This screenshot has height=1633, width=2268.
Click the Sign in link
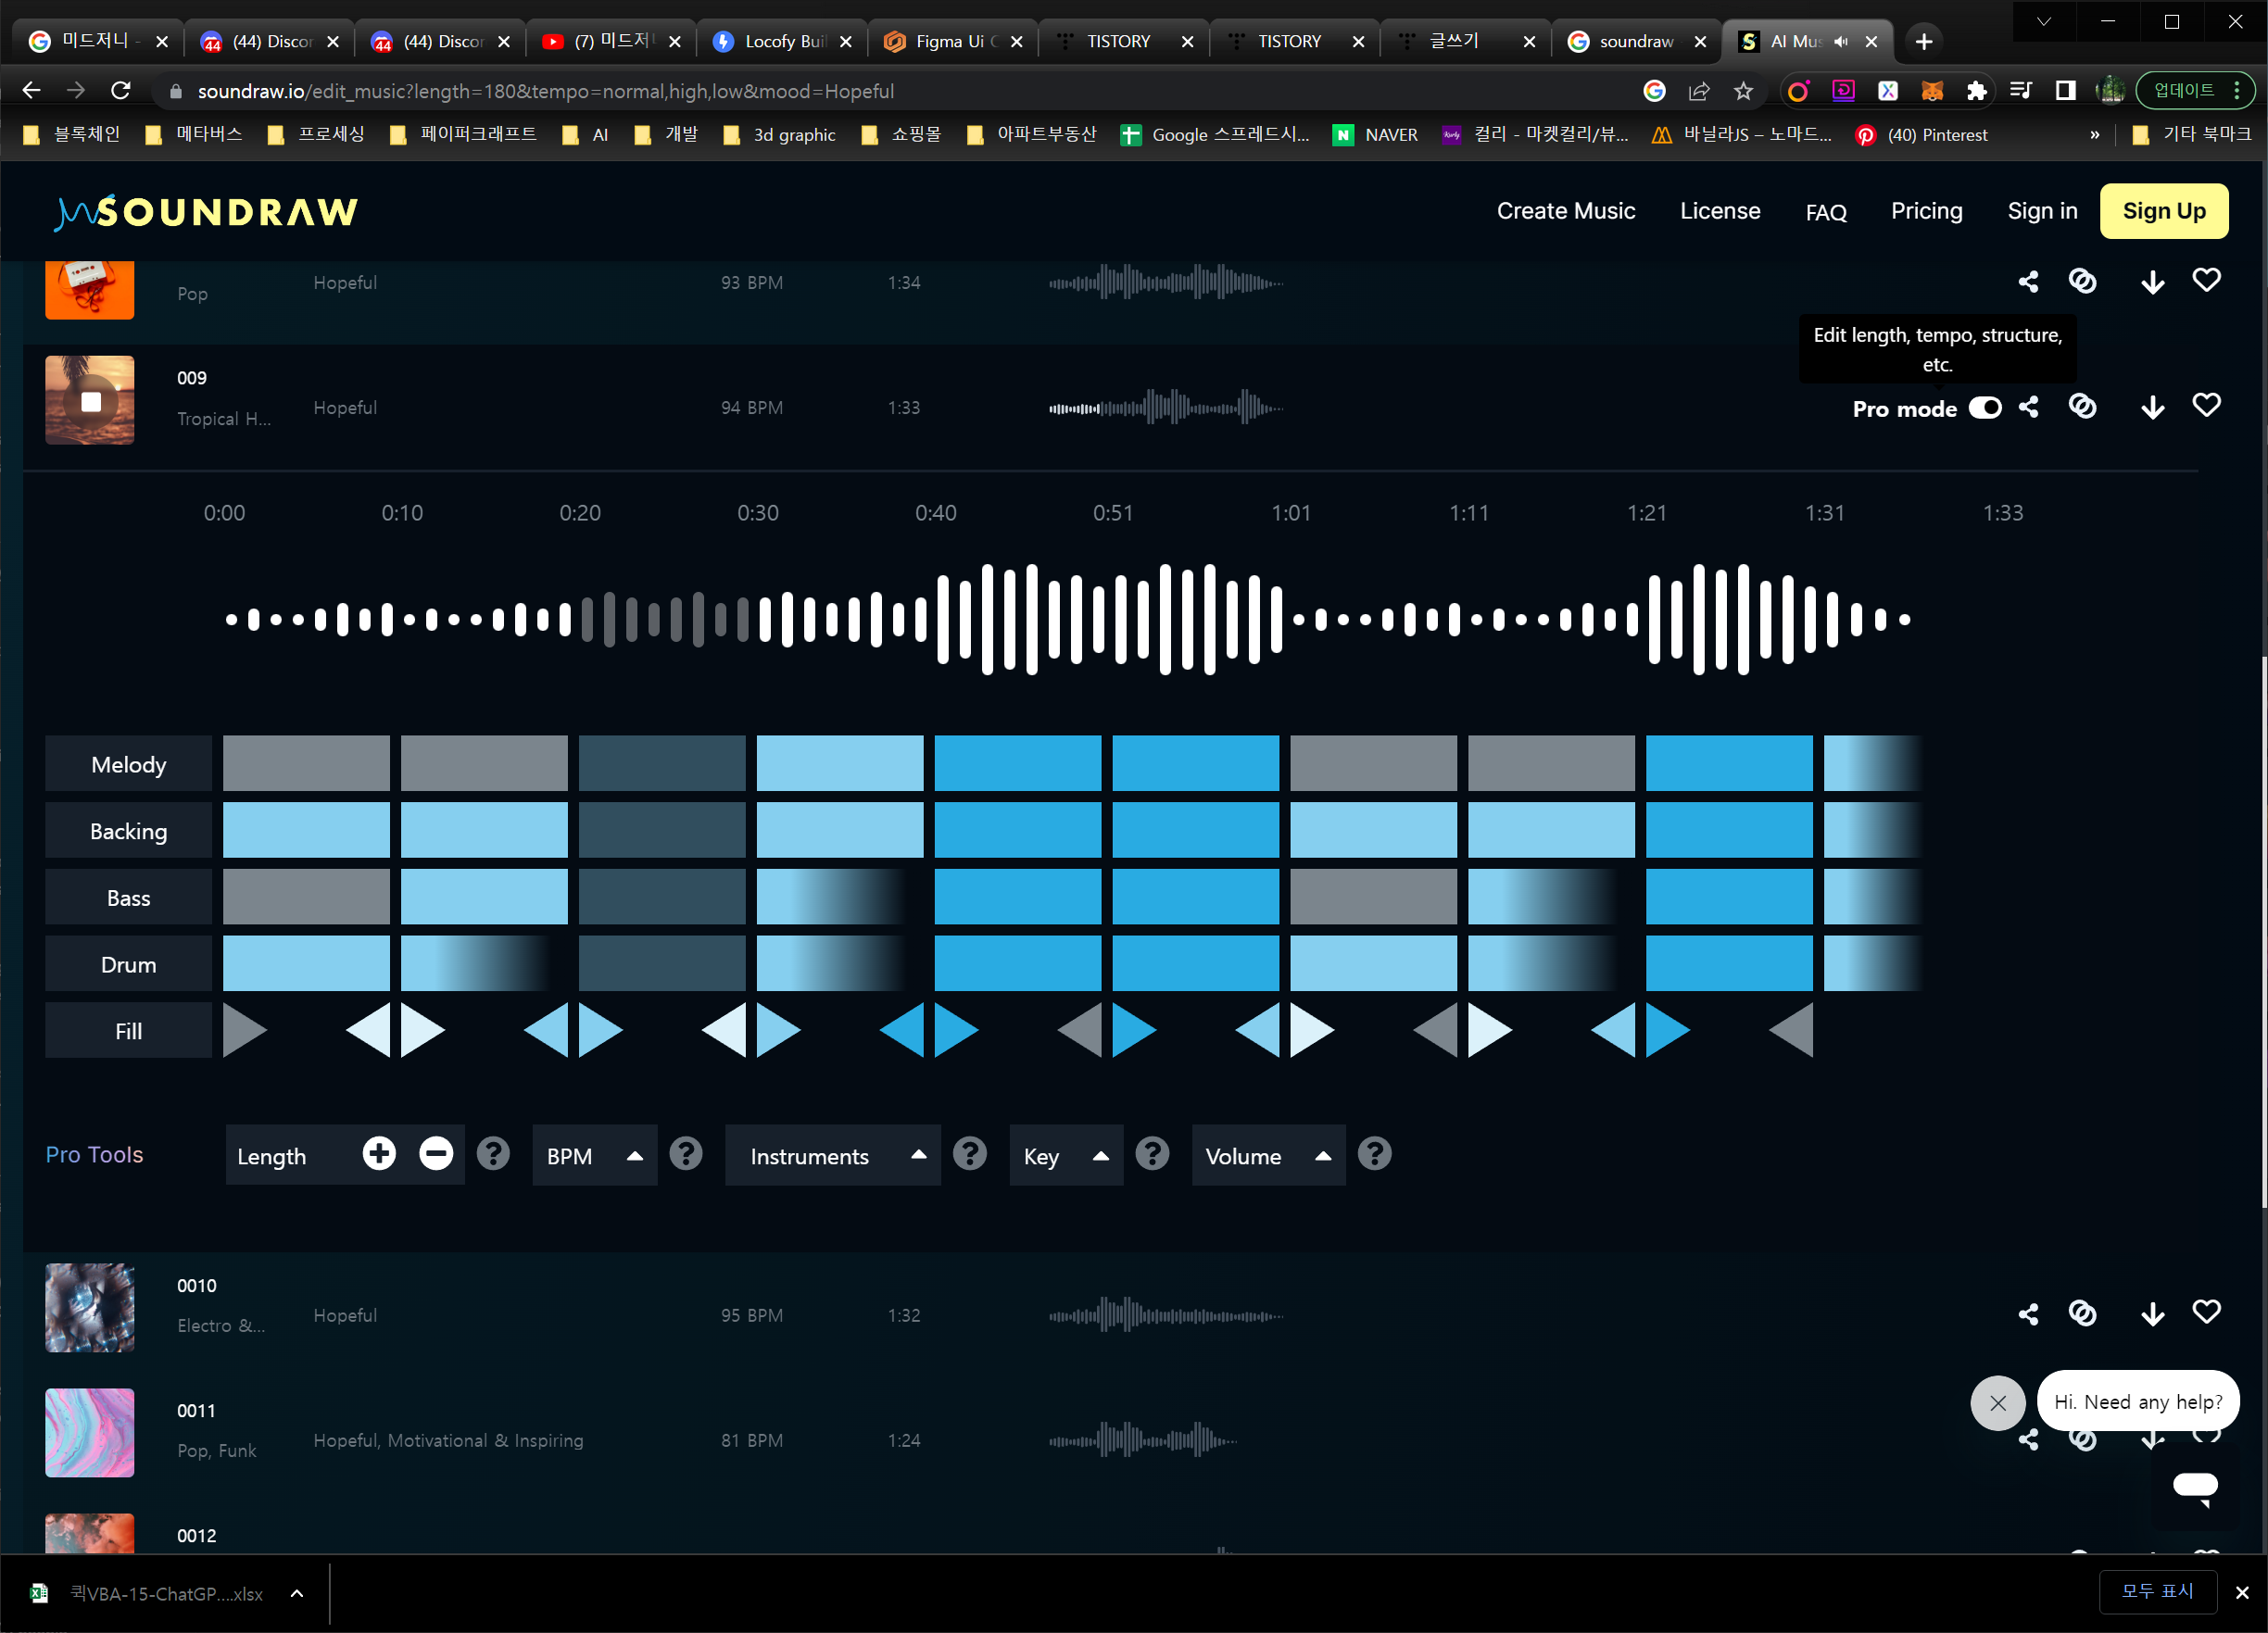click(2042, 211)
